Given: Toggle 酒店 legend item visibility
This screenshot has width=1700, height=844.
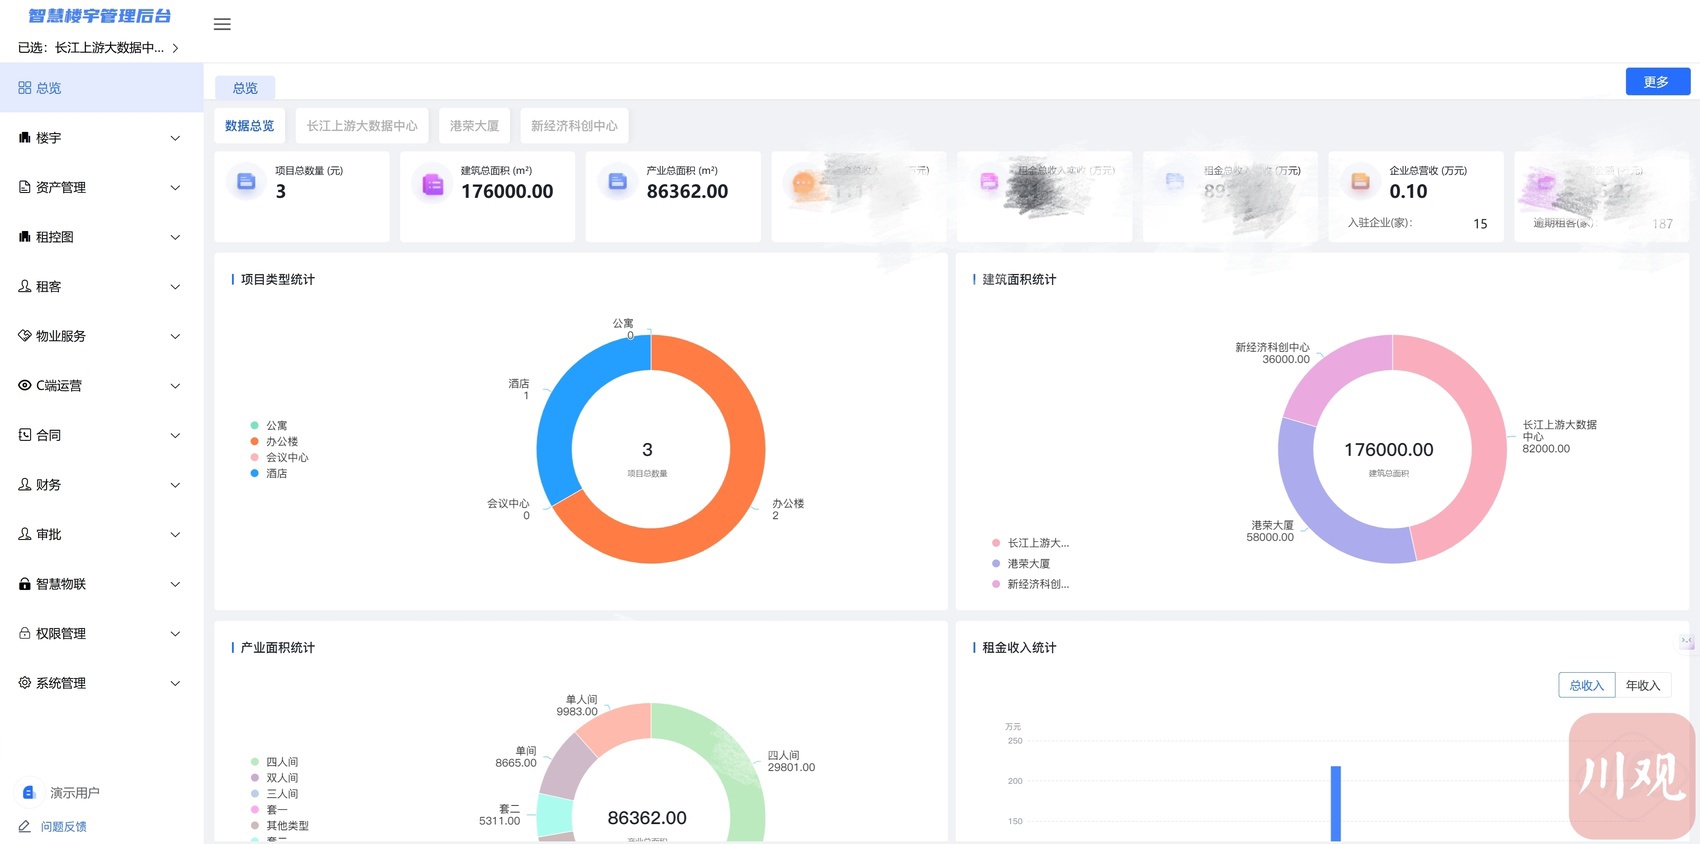Looking at the screenshot, I should pos(276,474).
